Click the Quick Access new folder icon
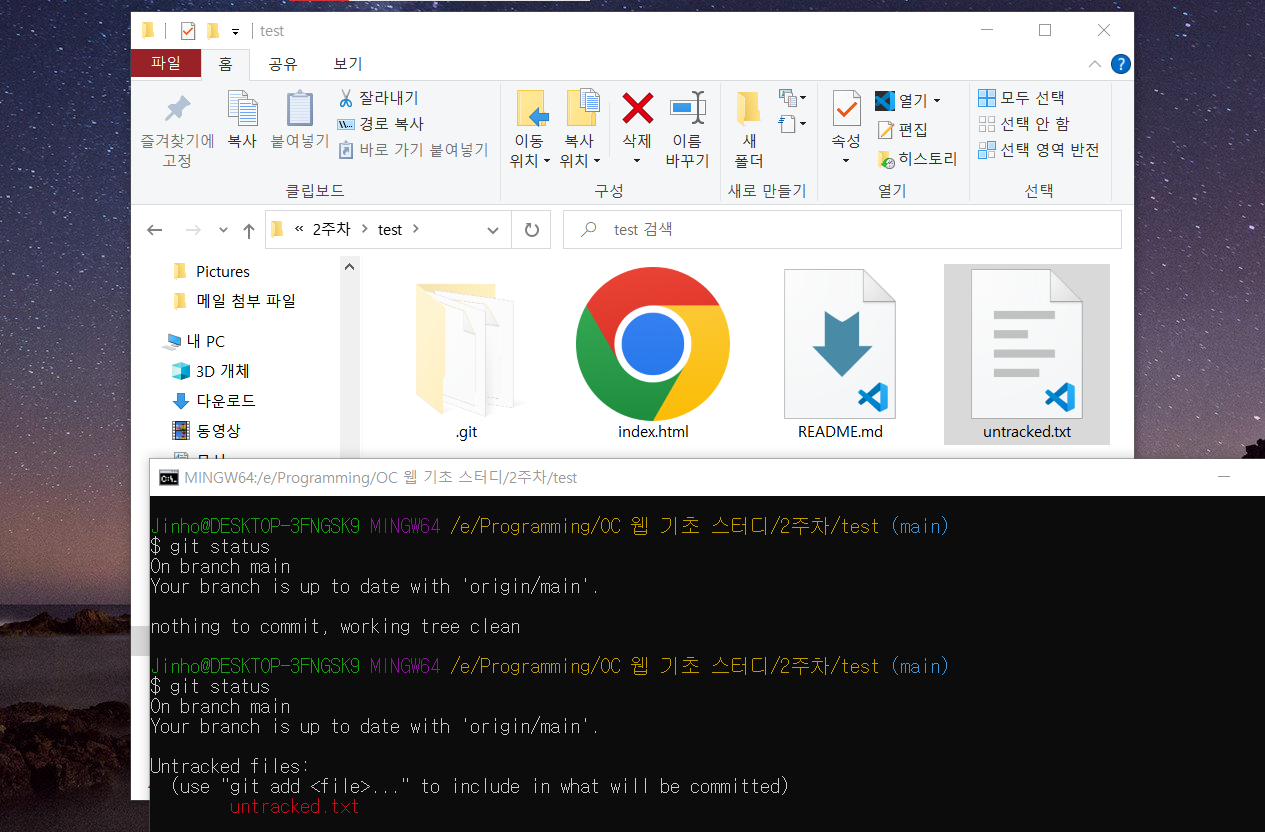The image size is (1265, 832). tap(213, 31)
